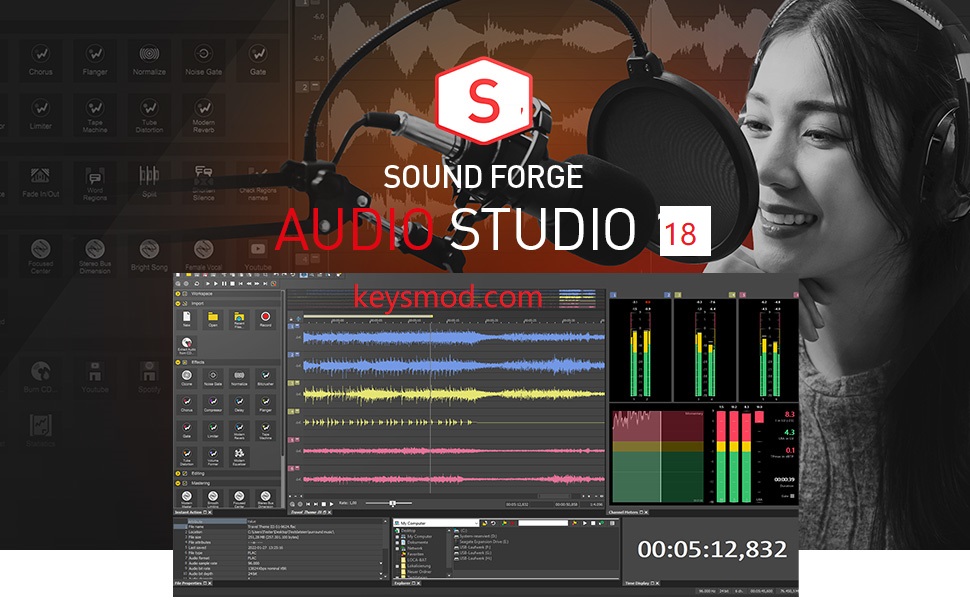Toggle the channel 4 number on the sparse yellow waveform
Screen dimensions: 970x600
tap(291, 411)
